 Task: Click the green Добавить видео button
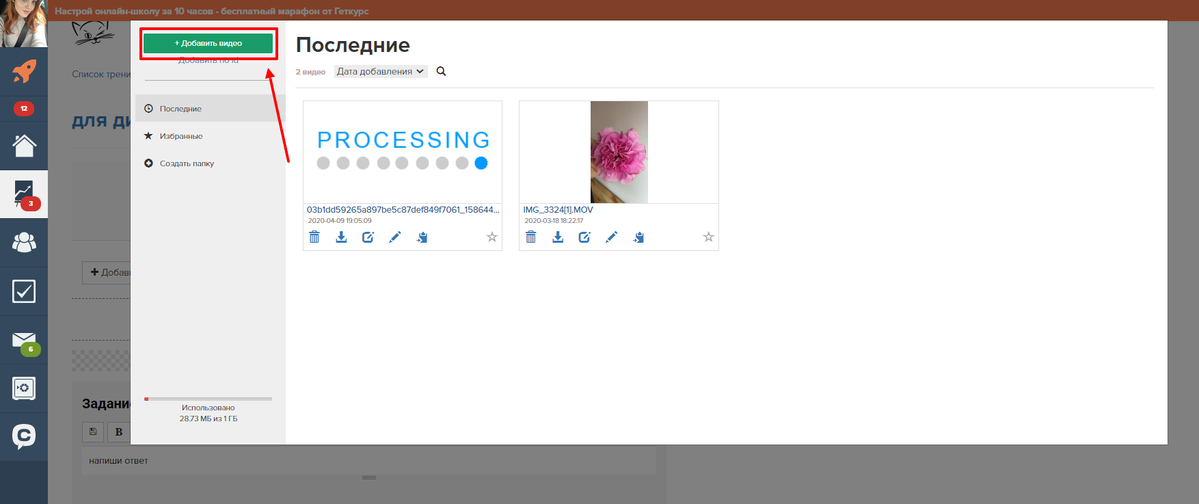pos(208,43)
